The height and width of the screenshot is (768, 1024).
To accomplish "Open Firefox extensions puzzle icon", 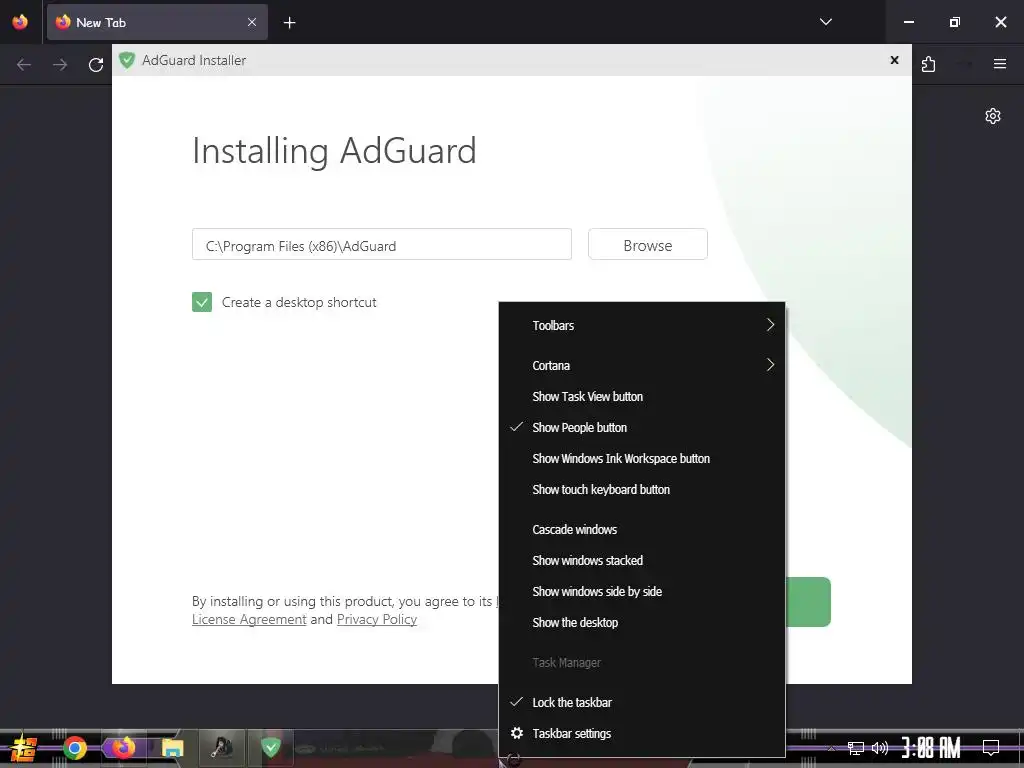I will pyautogui.click(x=928, y=64).
